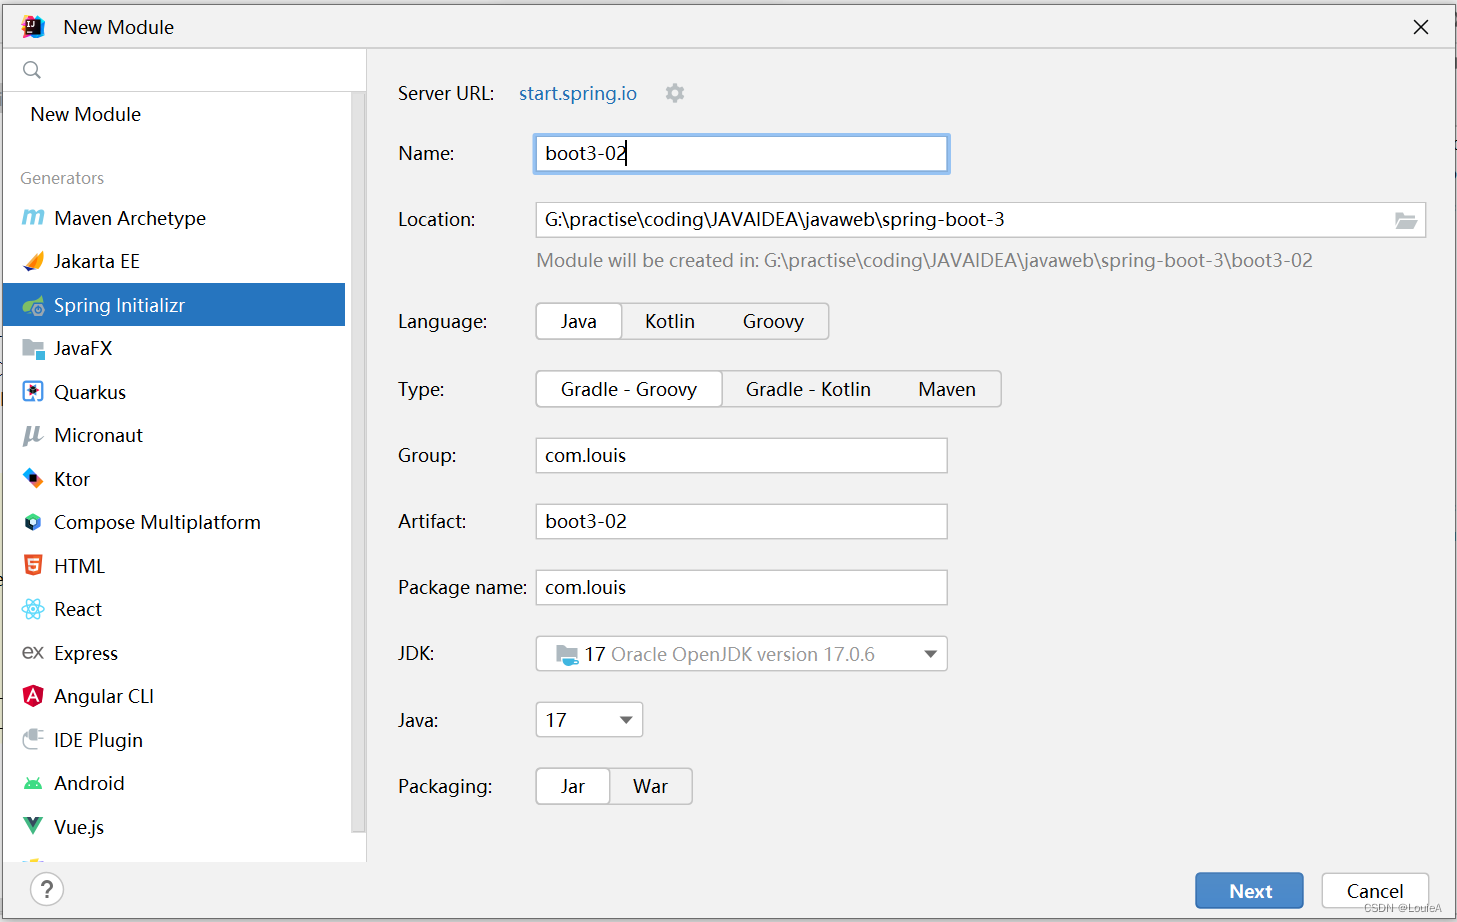Select the React generator label
The width and height of the screenshot is (1457, 922).
tap(78, 609)
